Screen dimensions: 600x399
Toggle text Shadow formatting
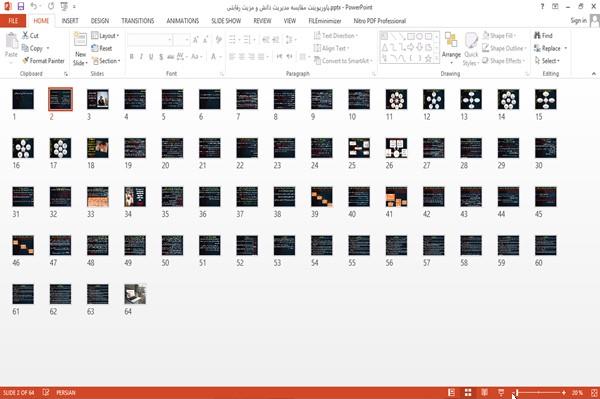(x=161, y=57)
